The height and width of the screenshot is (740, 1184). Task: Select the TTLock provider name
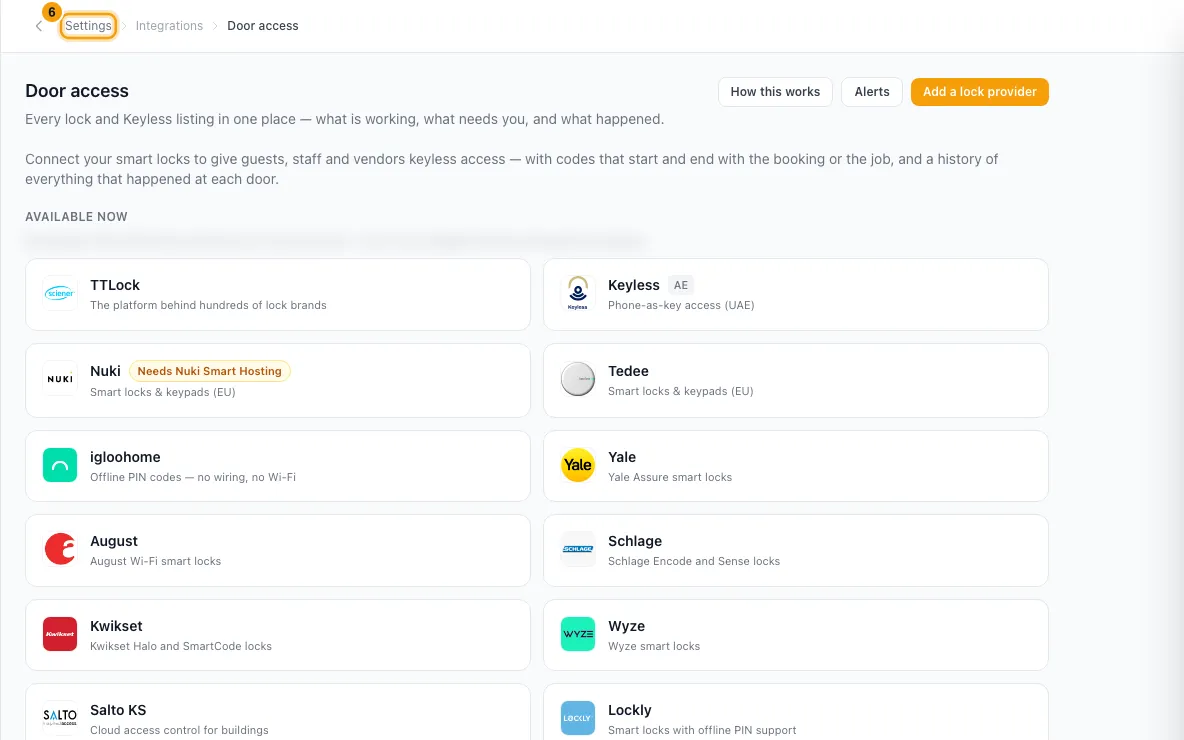click(x=115, y=285)
